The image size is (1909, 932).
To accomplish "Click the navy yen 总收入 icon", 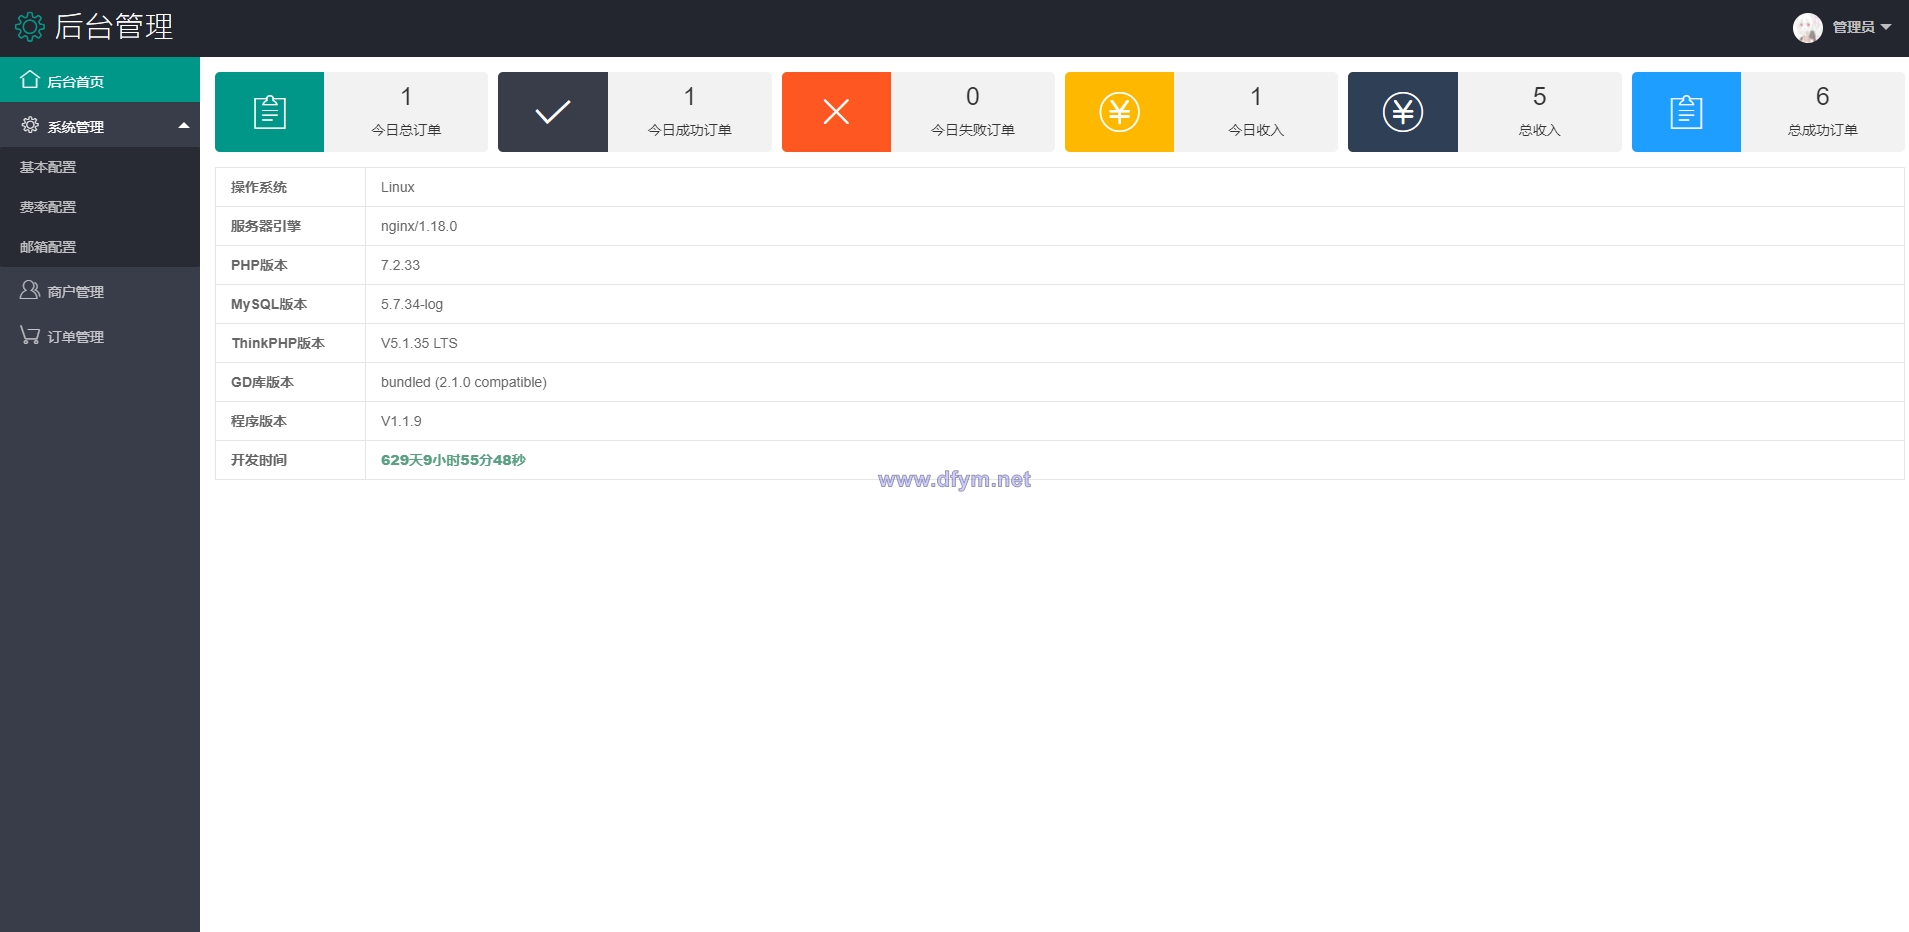I will point(1402,112).
